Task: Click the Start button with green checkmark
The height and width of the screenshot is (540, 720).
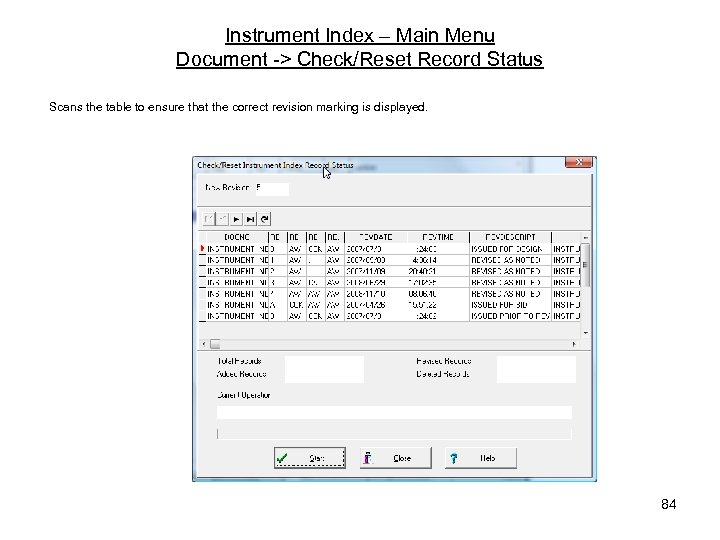Action: (x=309, y=458)
